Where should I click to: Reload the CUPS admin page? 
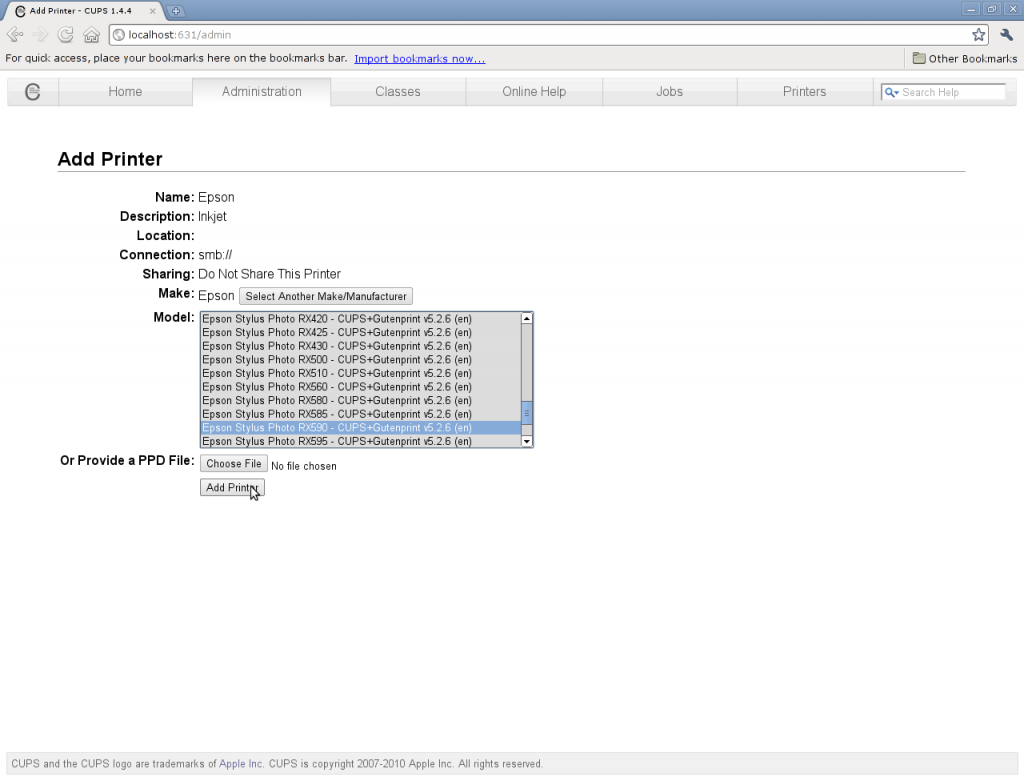pos(65,35)
